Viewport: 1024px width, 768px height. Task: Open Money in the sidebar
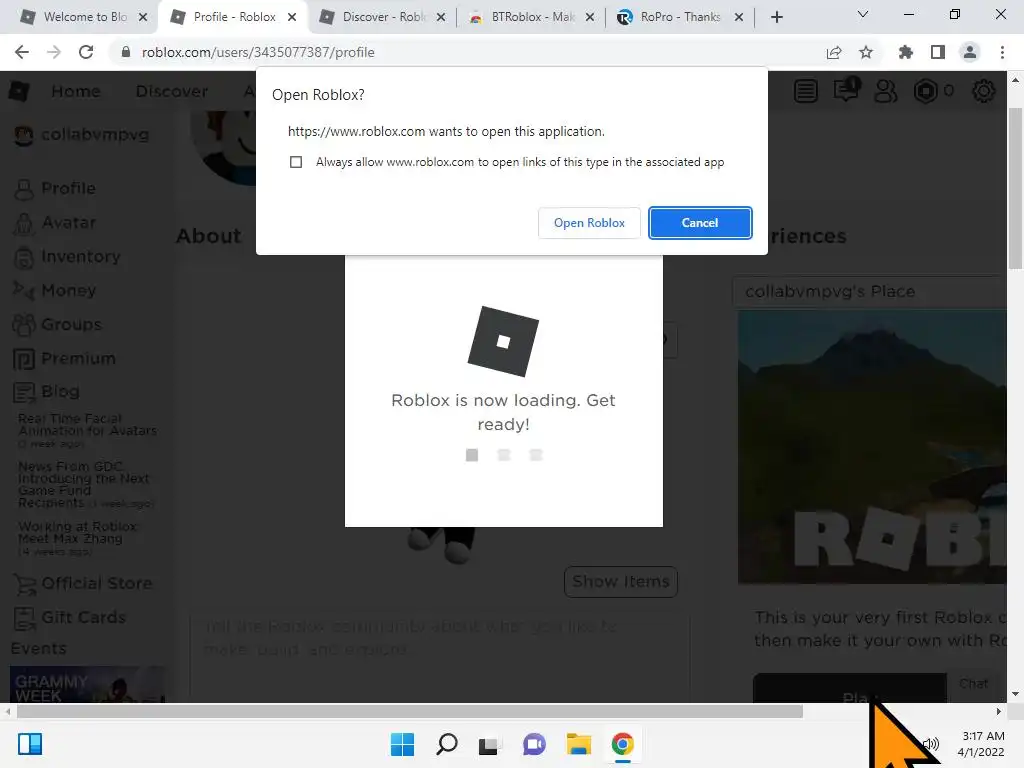(x=55, y=291)
